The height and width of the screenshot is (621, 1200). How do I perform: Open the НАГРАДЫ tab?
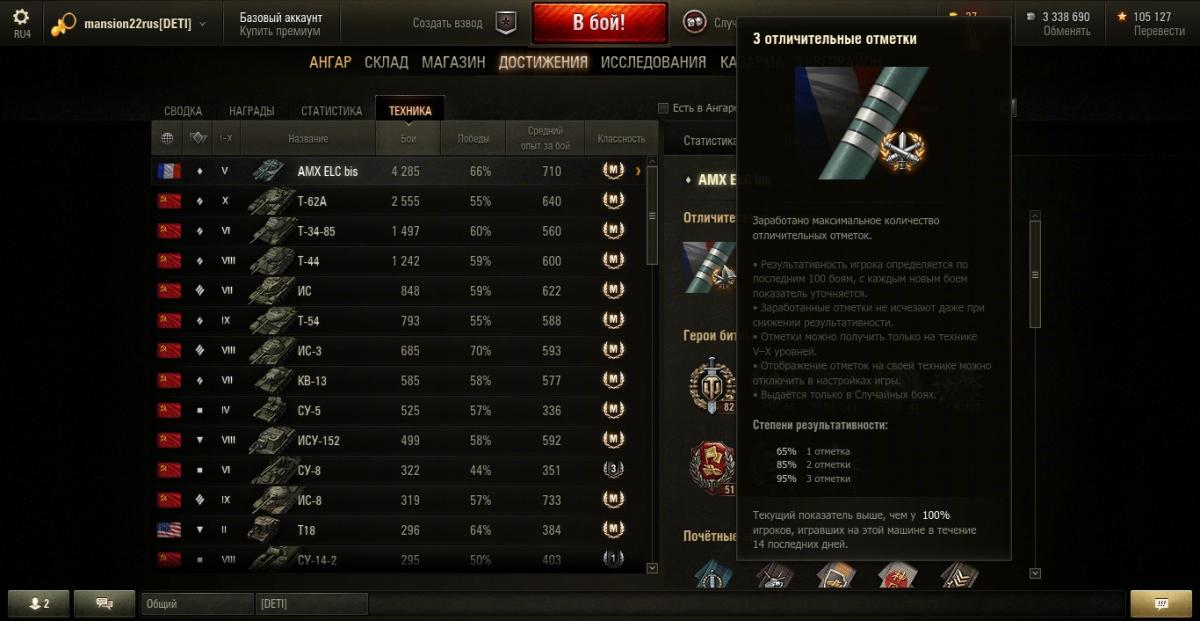(251, 111)
